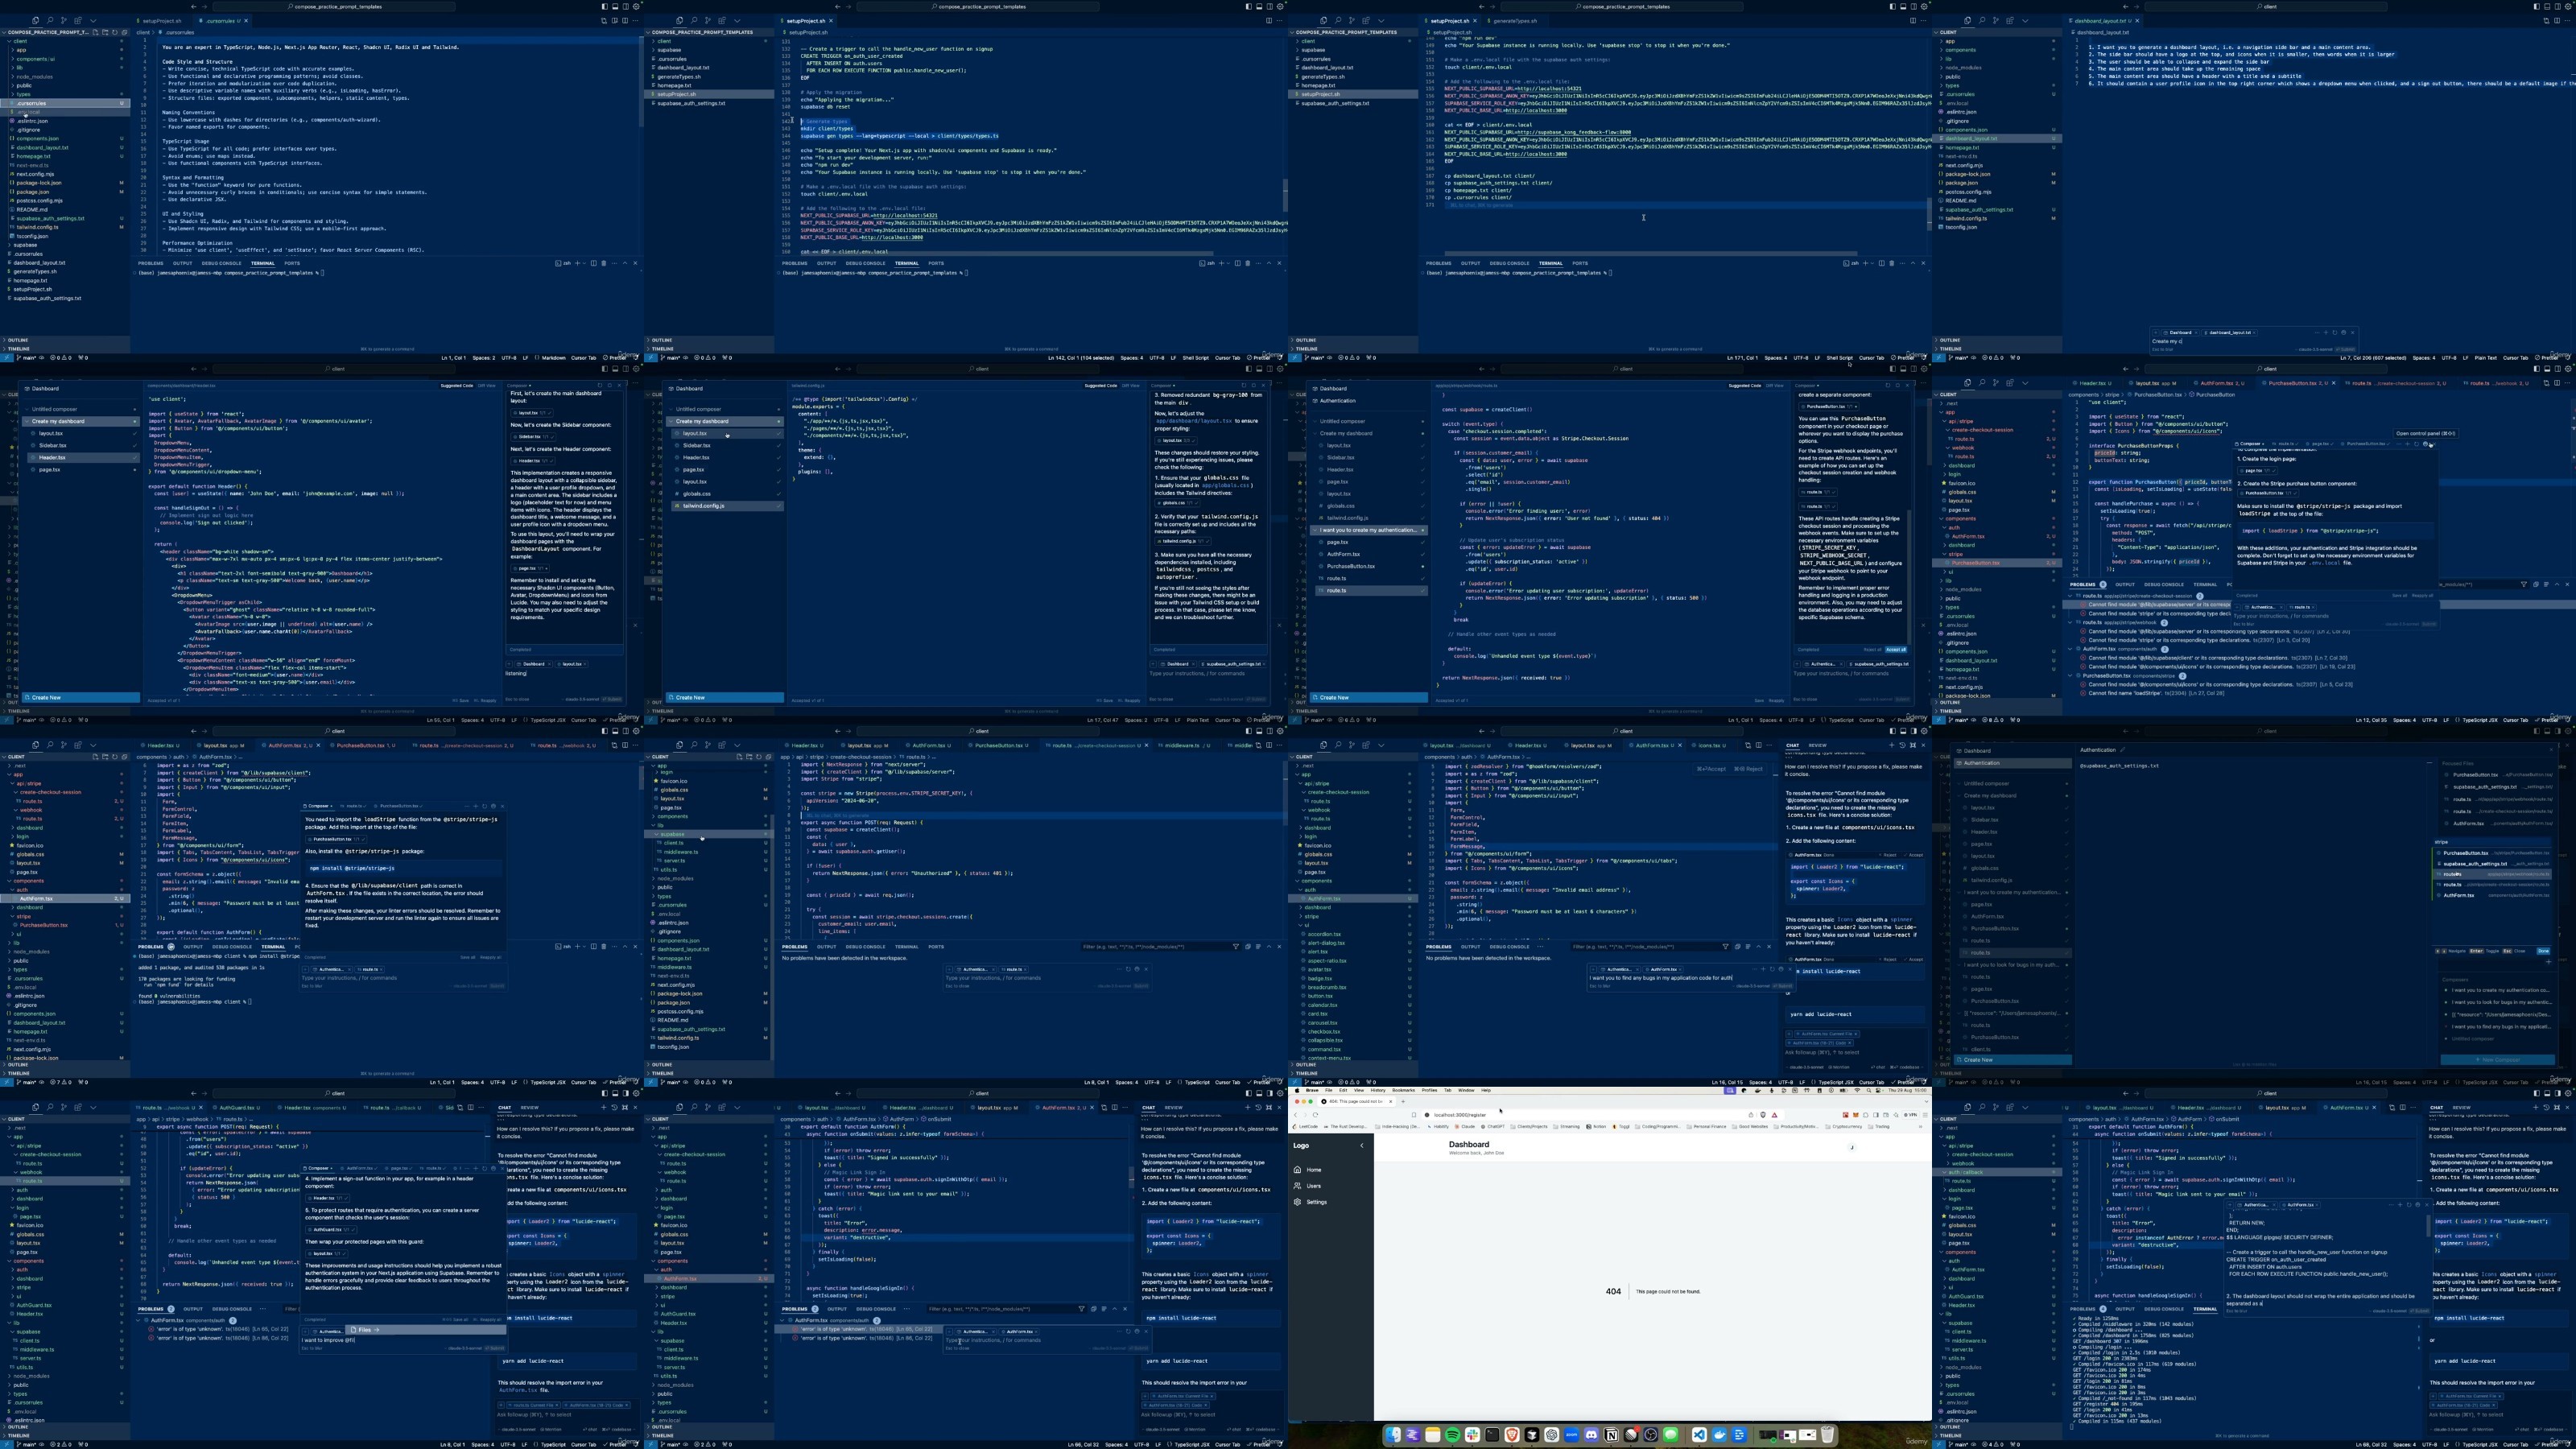2576x1449 pixels.
Task: Collapse the dashboard sidebar with the chevron
Action: click(1361, 1145)
